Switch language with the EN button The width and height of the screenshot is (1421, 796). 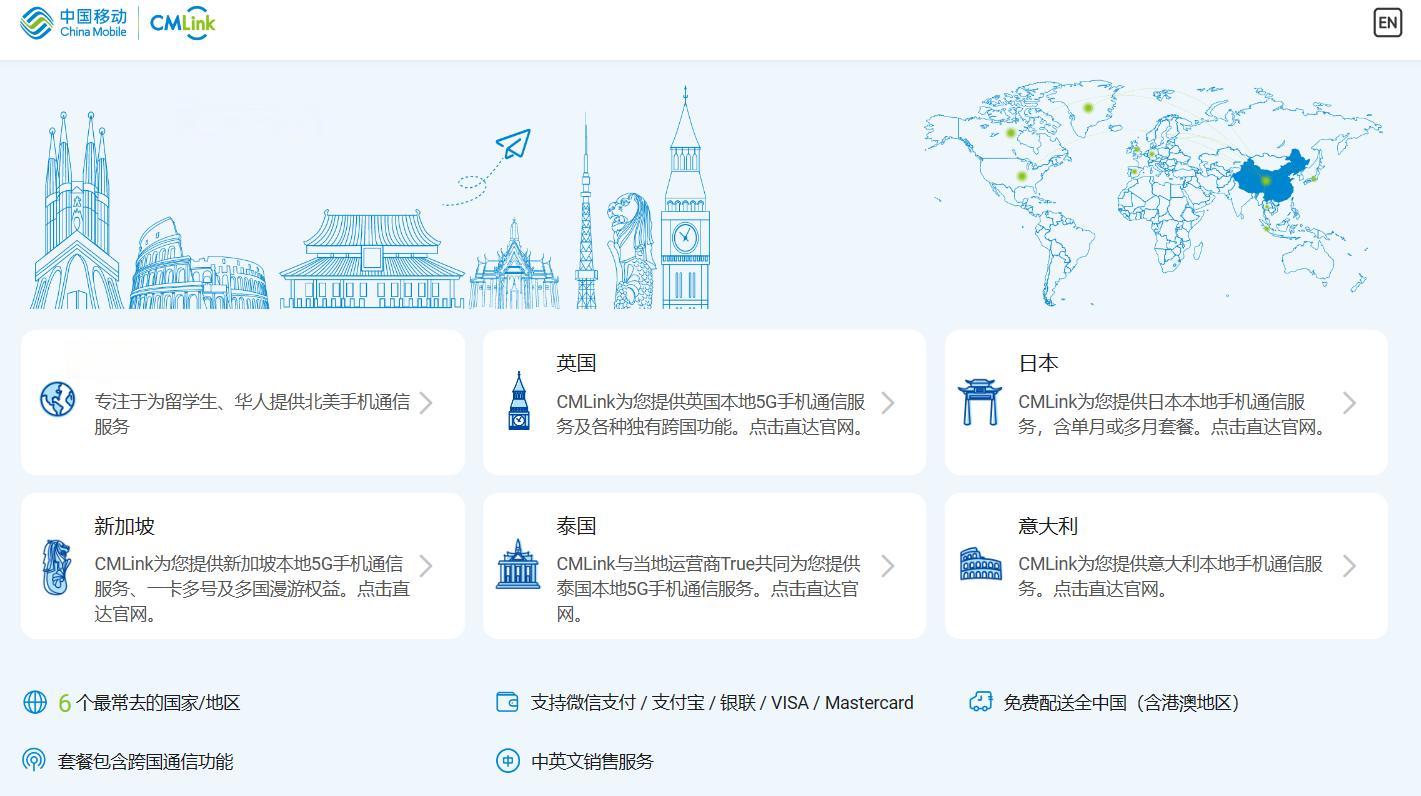tap(1387, 23)
